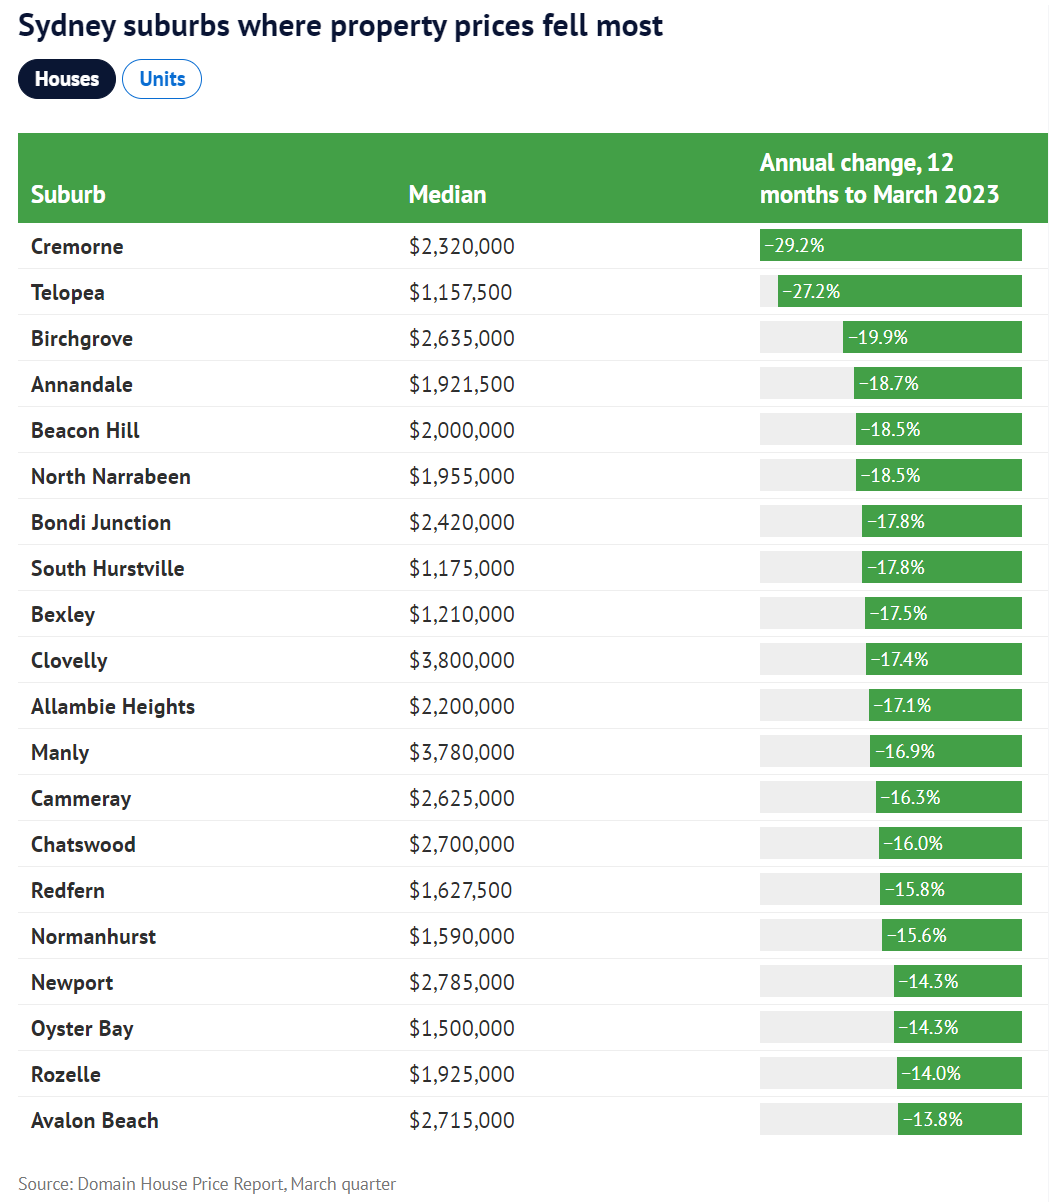The height and width of the screenshot is (1202, 1060).
Task: Click Newport's −14.3% change bar
Action: (x=958, y=981)
